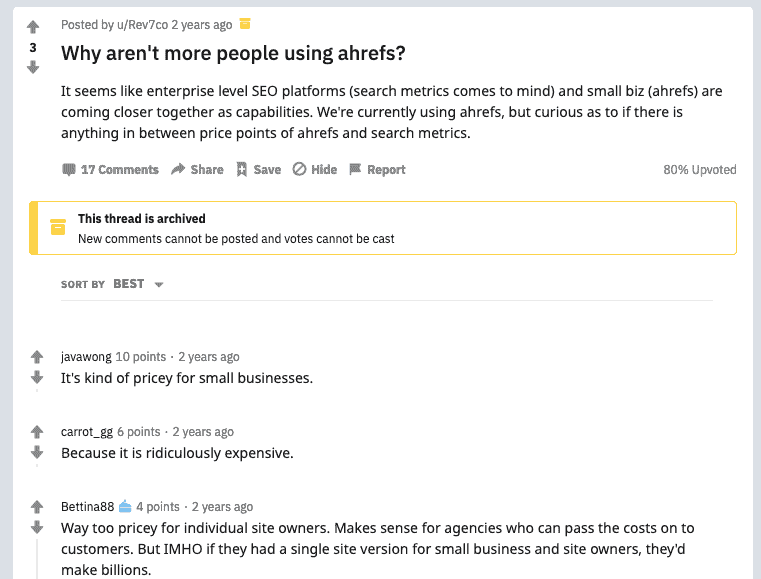Upvote Bettina88's comment
761x579 pixels.
click(x=37, y=507)
